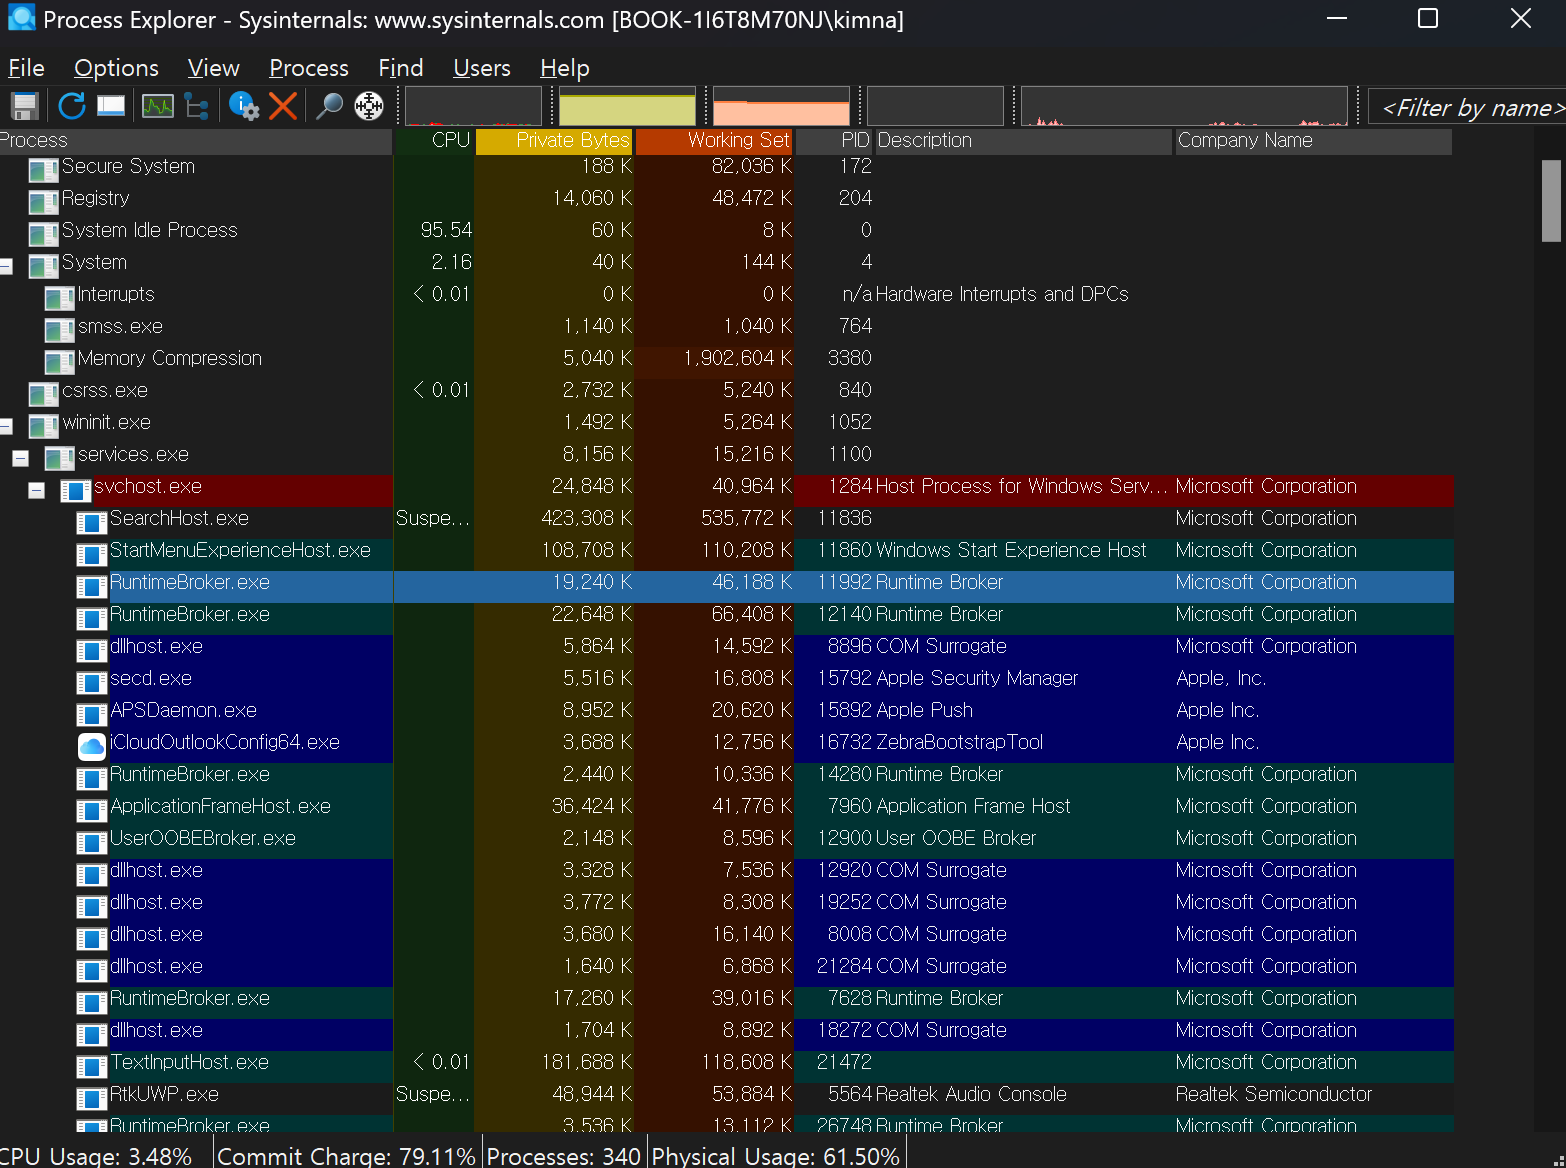This screenshot has width=1566, height=1168.
Task: Collapse the svchost.exe tree node
Action: pyautogui.click(x=36, y=490)
